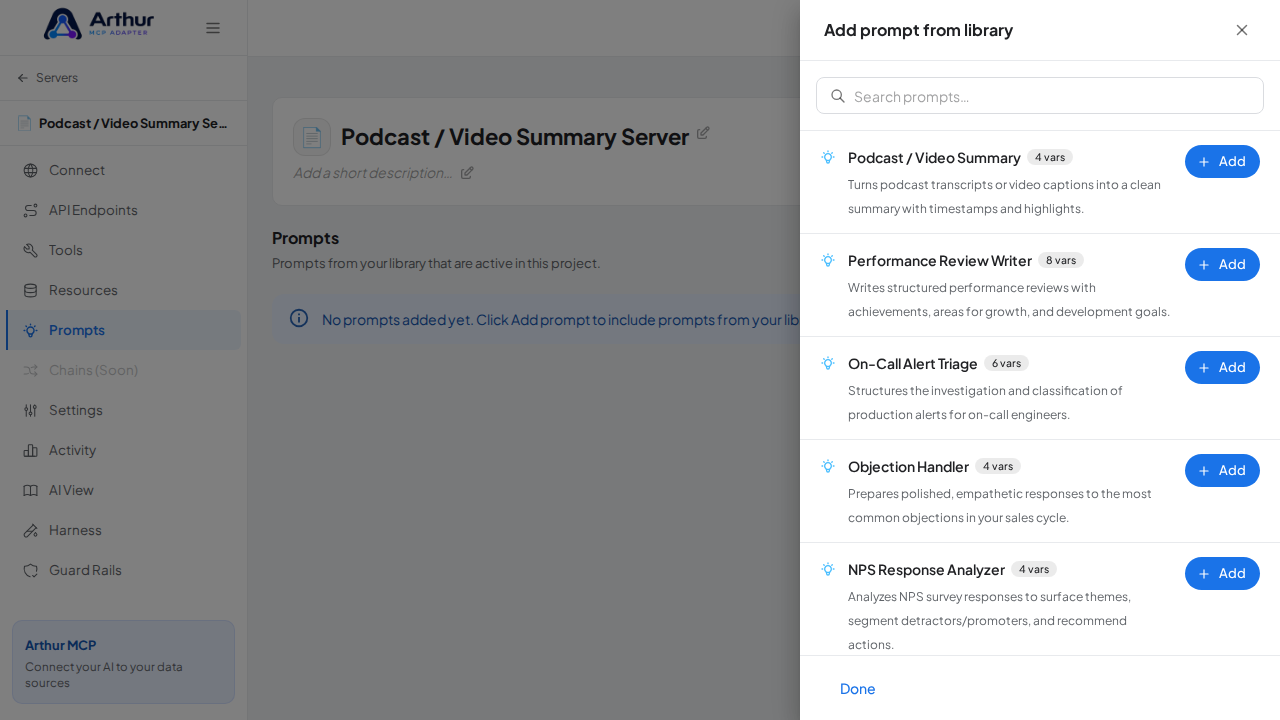Open the Settings section
This screenshot has width=1280, height=720.
[x=123, y=410]
